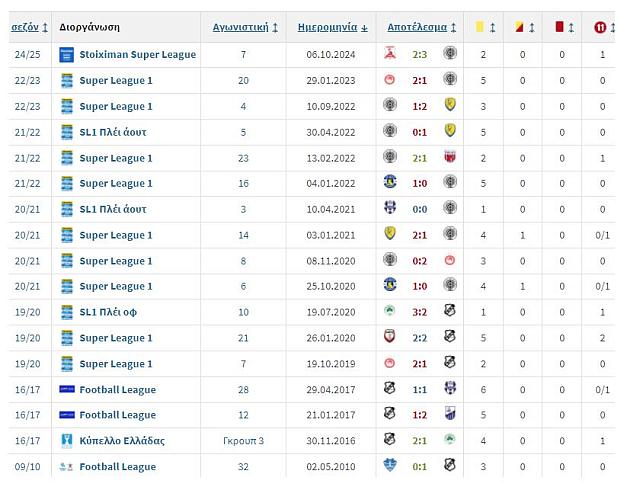Sort by yellow card column icon
Image resolution: width=640 pixels, height=490 pixels.
point(480,27)
